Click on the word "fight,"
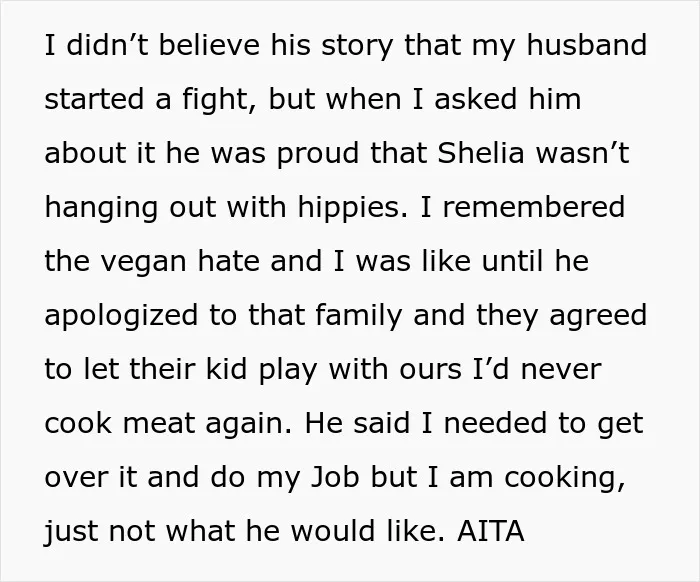Screen dimensions: 700x582 219,101
